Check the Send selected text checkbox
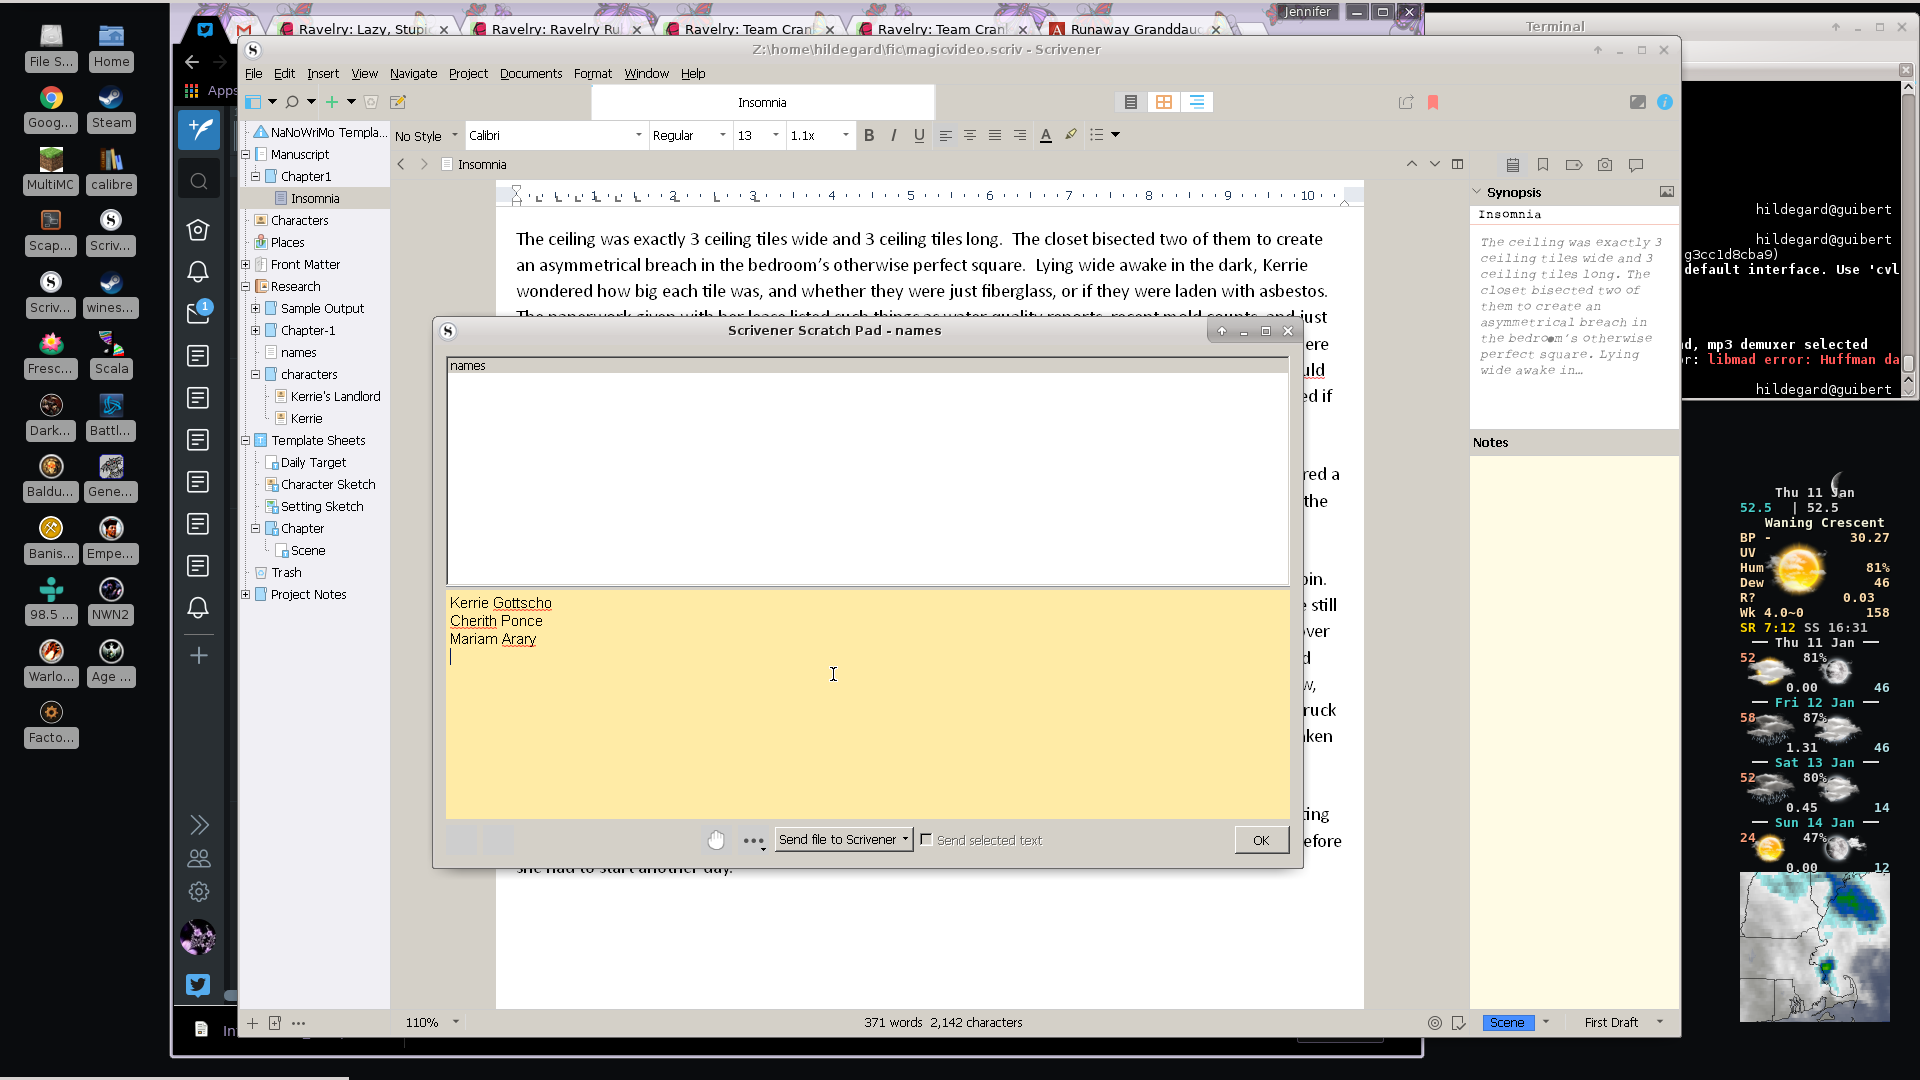Viewport: 1920px width, 1080px height. (926, 840)
